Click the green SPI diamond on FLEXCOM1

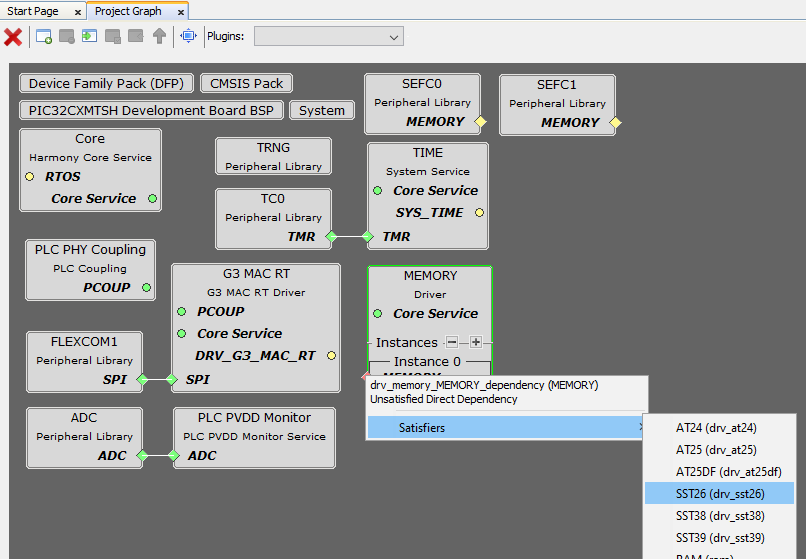click(142, 380)
